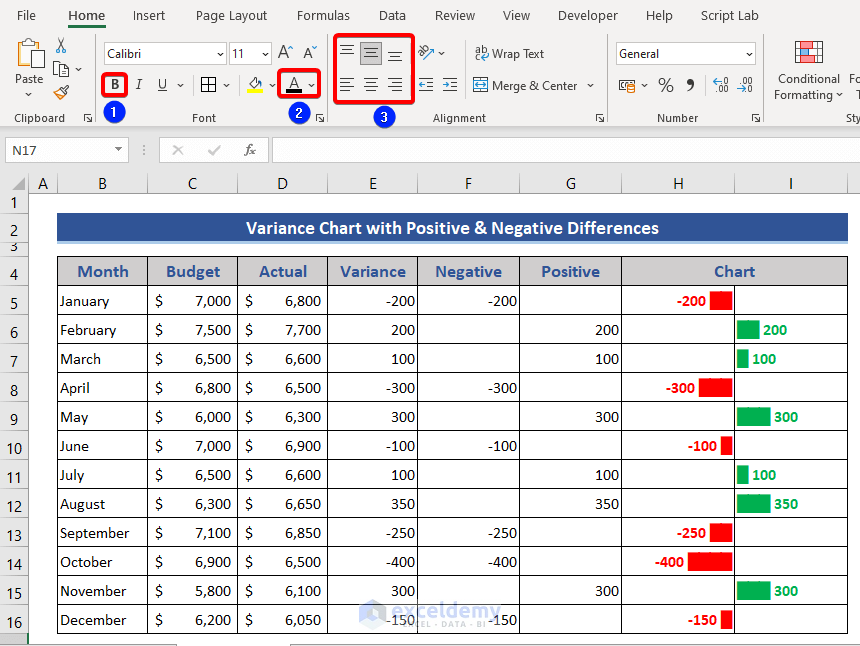
Task: Click the Paste clipboard icon
Action: 30,54
